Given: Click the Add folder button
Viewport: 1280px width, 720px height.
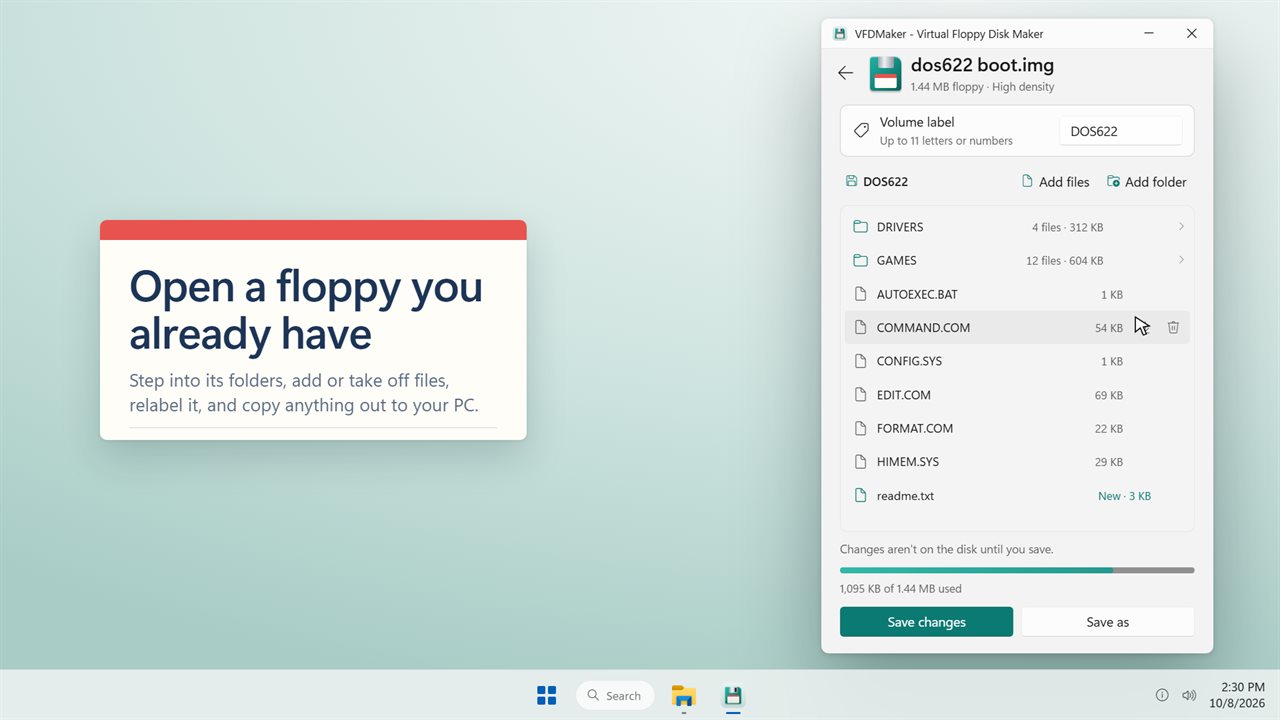Looking at the screenshot, I should [1147, 182].
